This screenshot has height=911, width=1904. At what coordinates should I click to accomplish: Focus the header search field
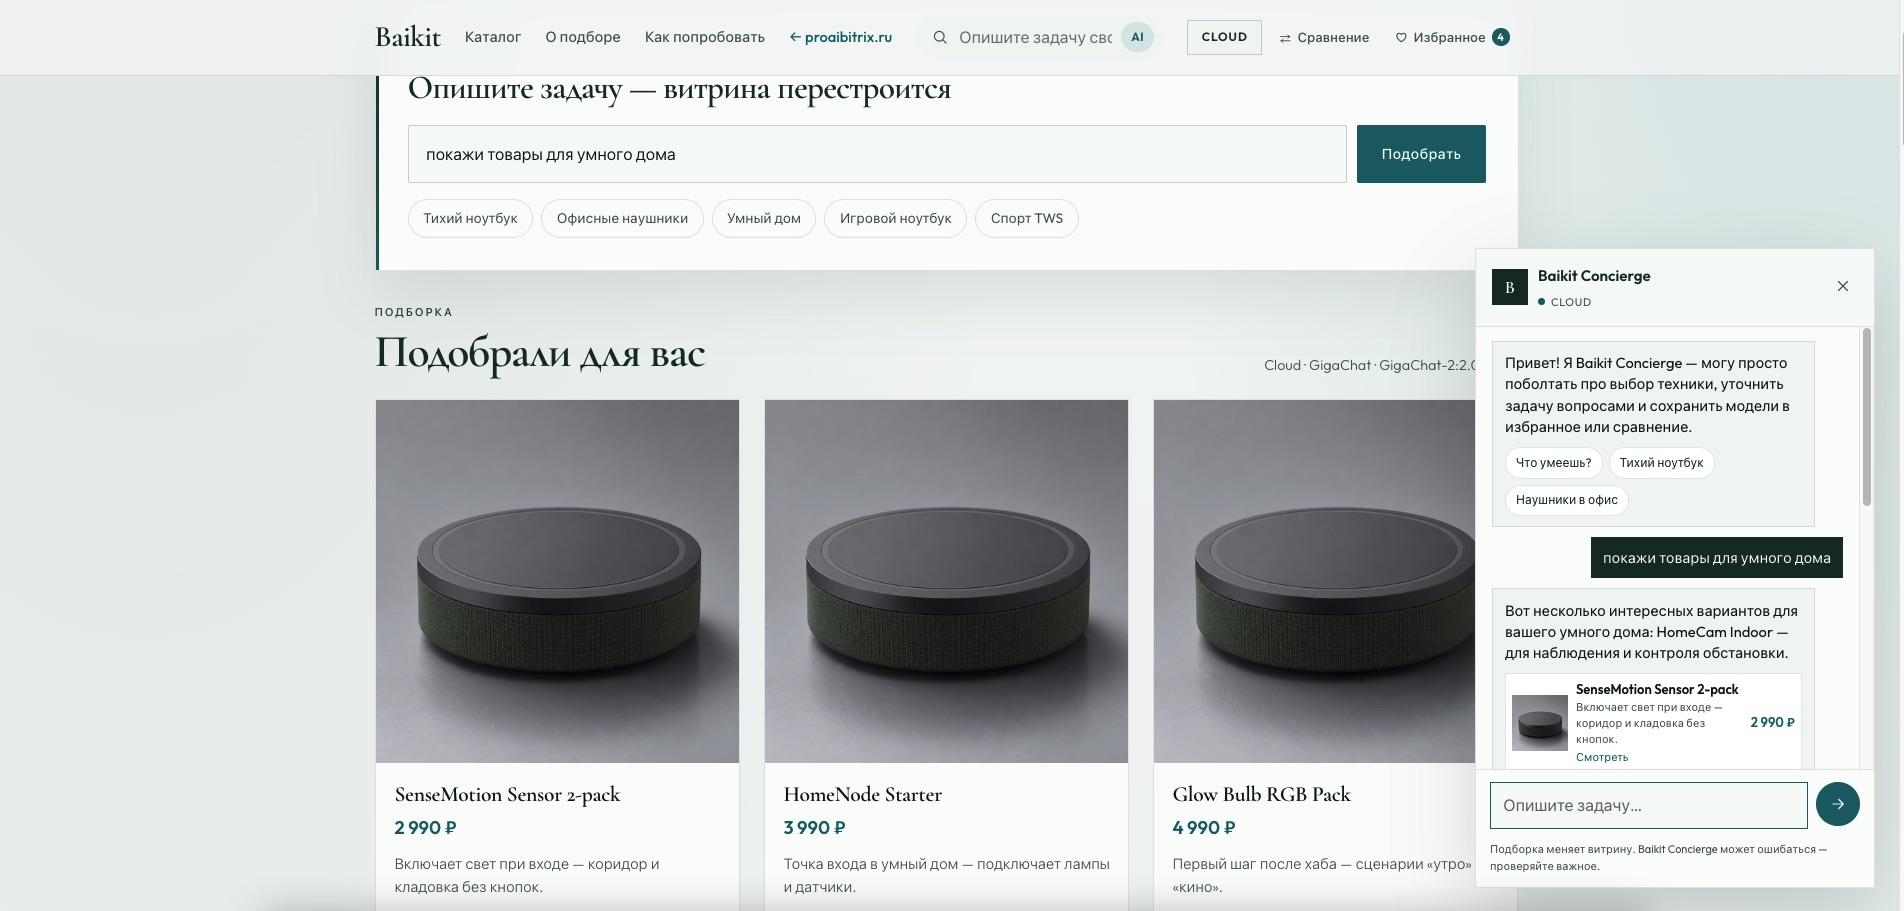click(1035, 37)
